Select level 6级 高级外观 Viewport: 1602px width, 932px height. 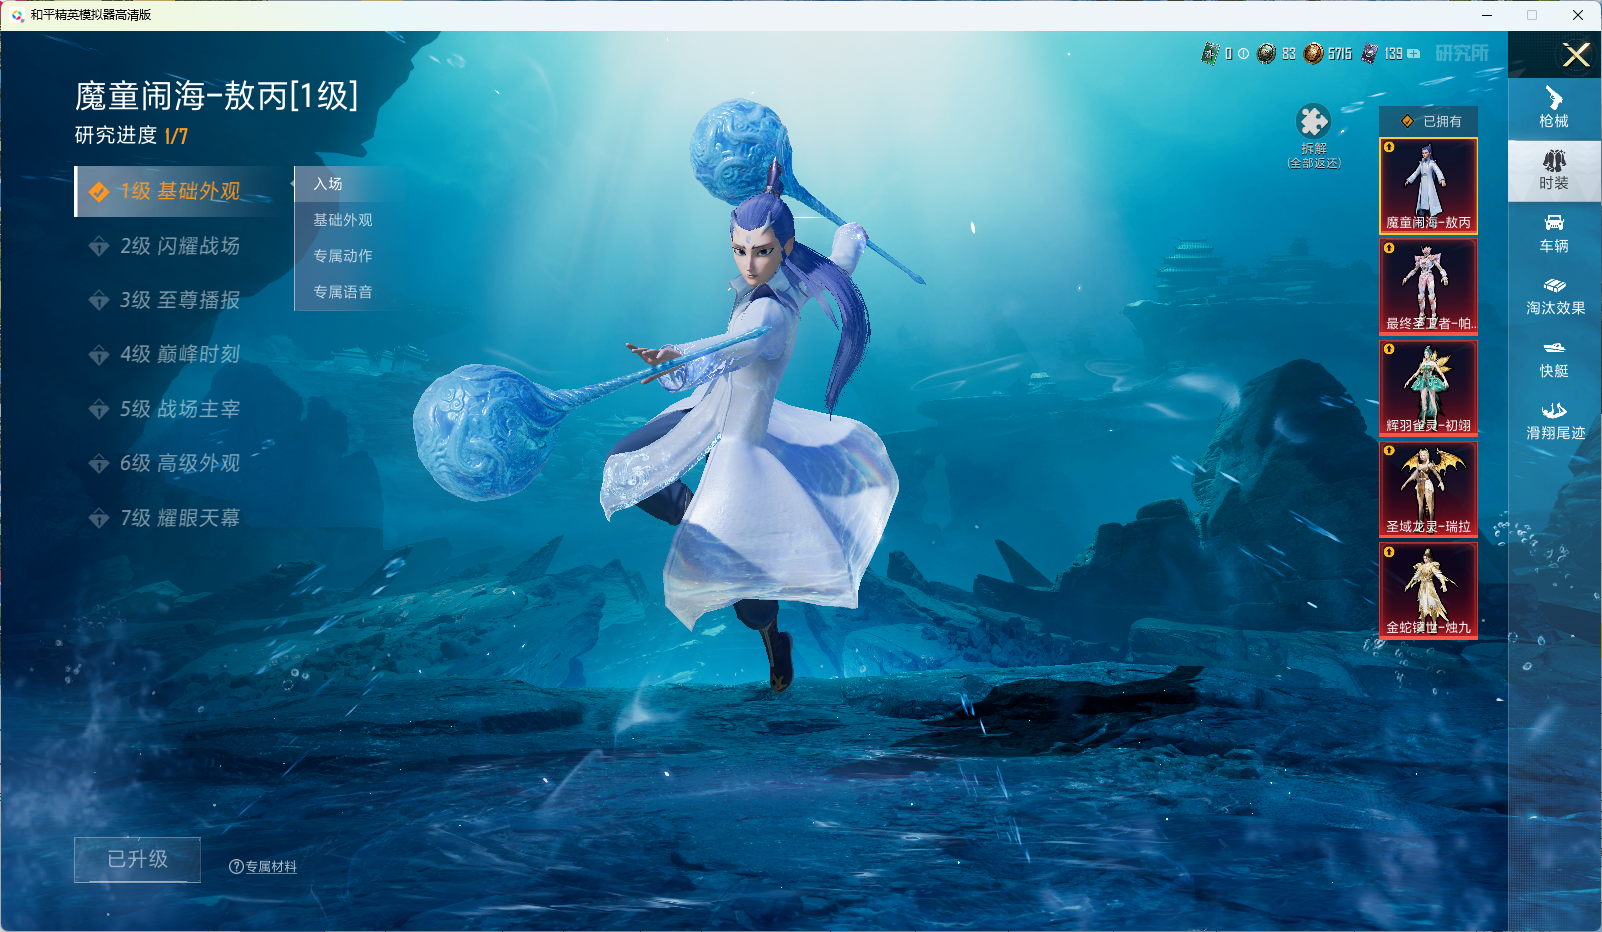(x=165, y=463)
